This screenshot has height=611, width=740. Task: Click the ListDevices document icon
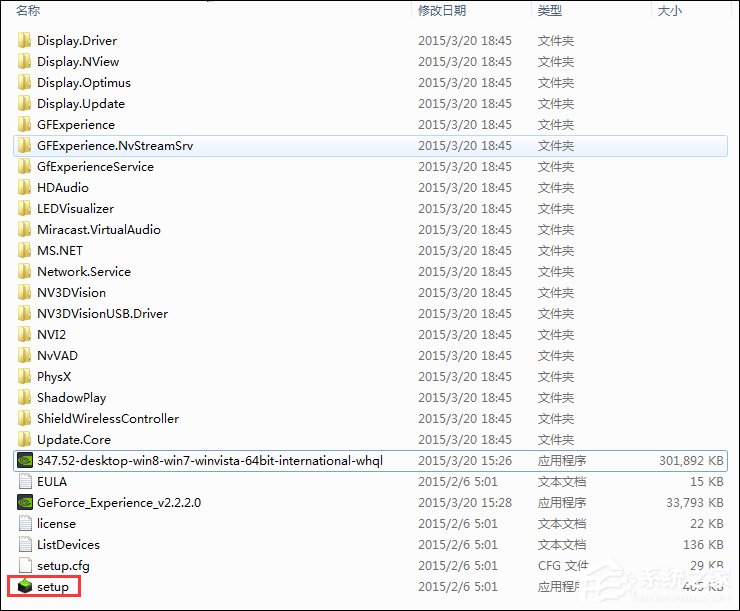click(x=25, y=544)
